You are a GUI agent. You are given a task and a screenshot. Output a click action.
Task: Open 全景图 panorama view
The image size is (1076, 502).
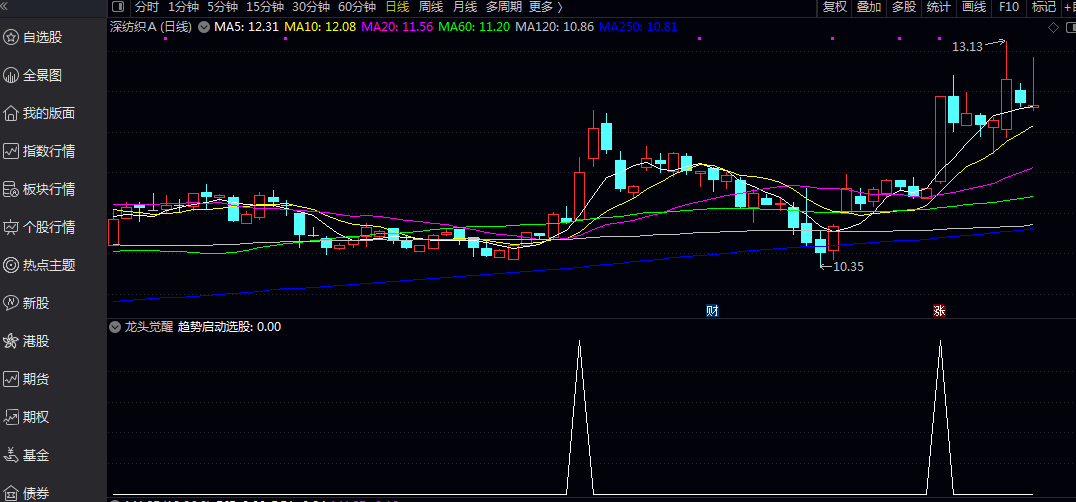[x=42, y=75]
